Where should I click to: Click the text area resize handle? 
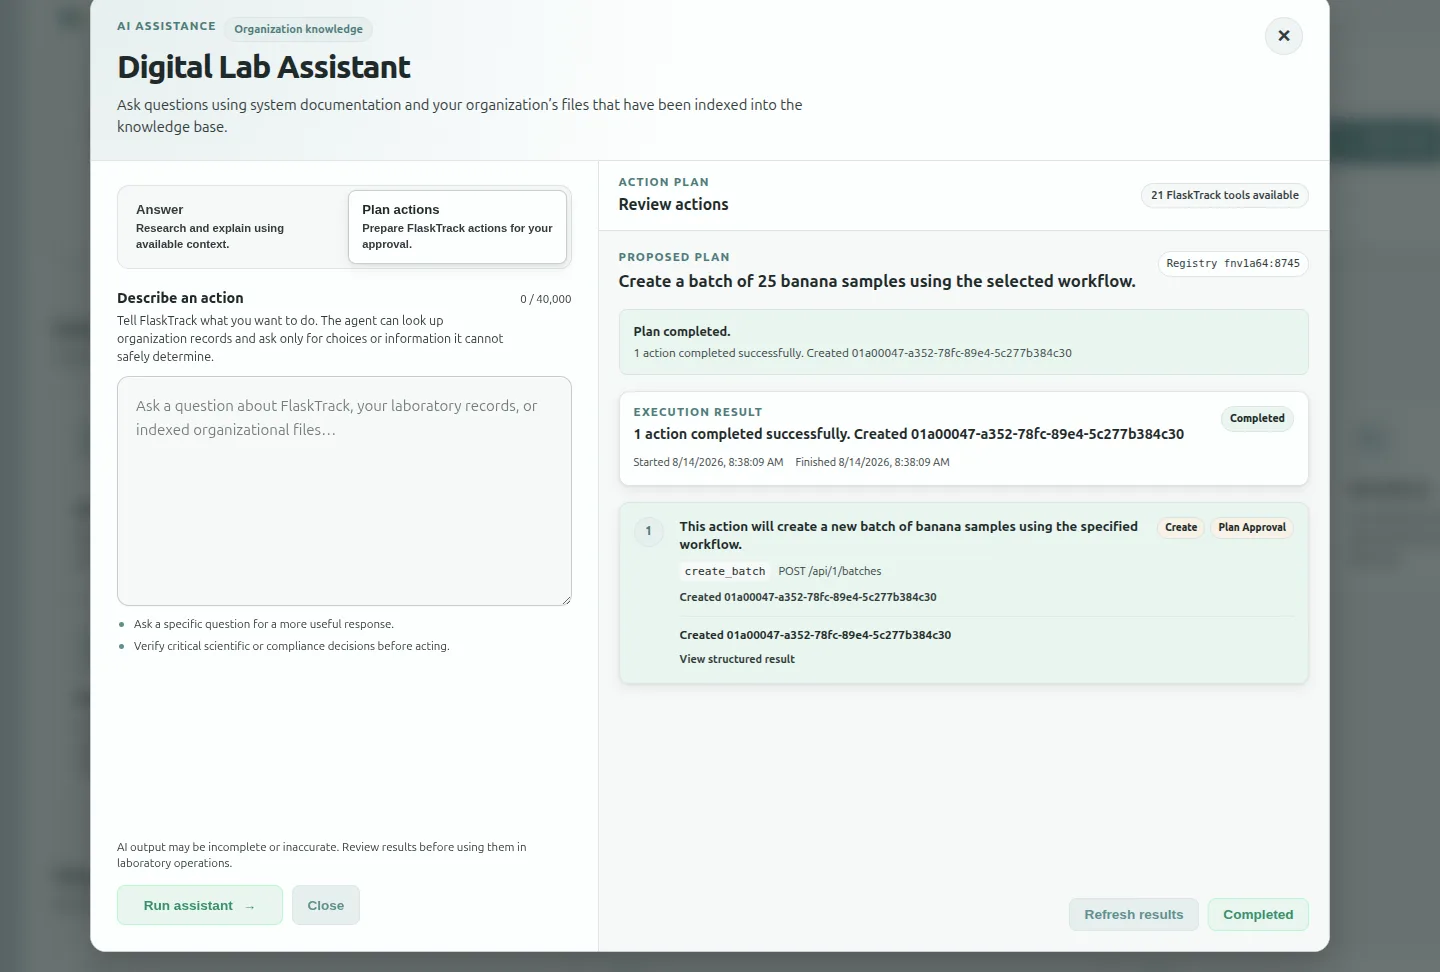tap(565, 599)
